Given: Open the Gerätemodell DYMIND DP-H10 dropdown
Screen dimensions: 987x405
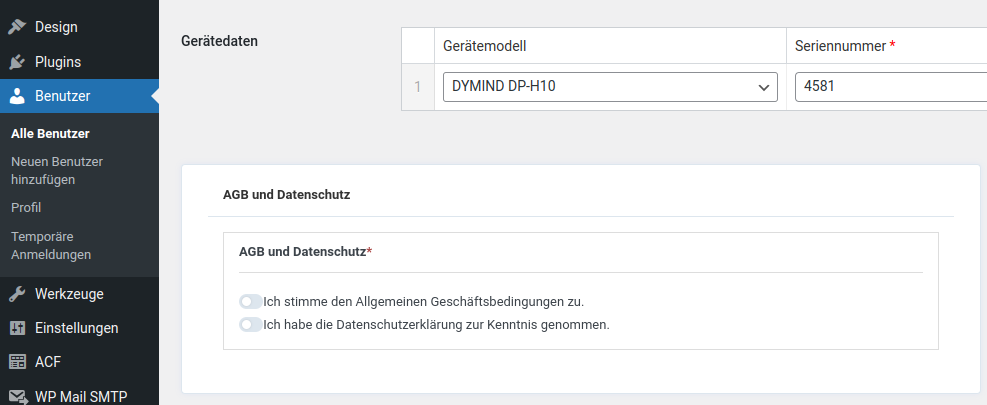Looking at the screenshot, I should (x=610, y=87).
